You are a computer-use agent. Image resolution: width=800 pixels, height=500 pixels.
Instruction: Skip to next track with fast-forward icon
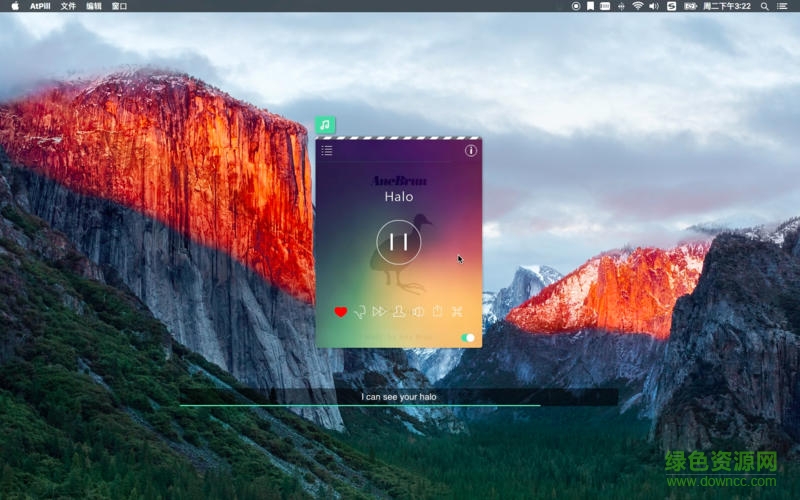(x=379, y=312)
